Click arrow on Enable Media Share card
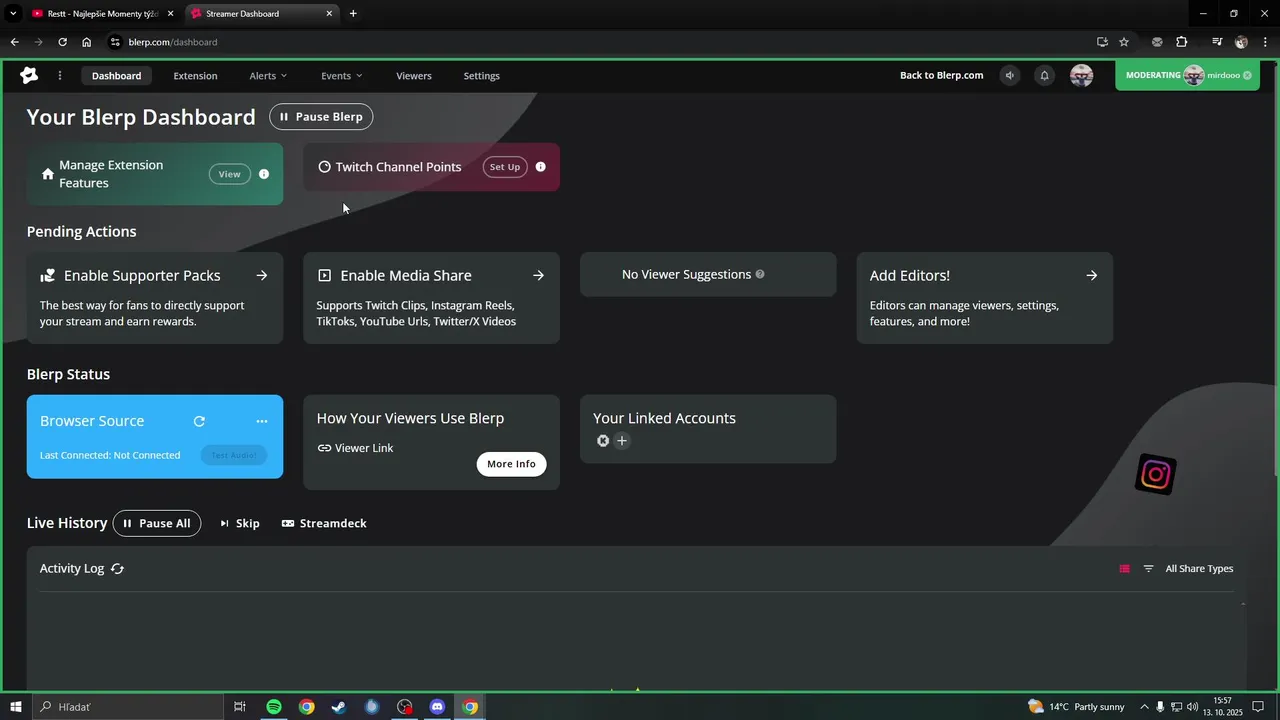Viewport: 1280px width, 720px height. pos(538,275)
